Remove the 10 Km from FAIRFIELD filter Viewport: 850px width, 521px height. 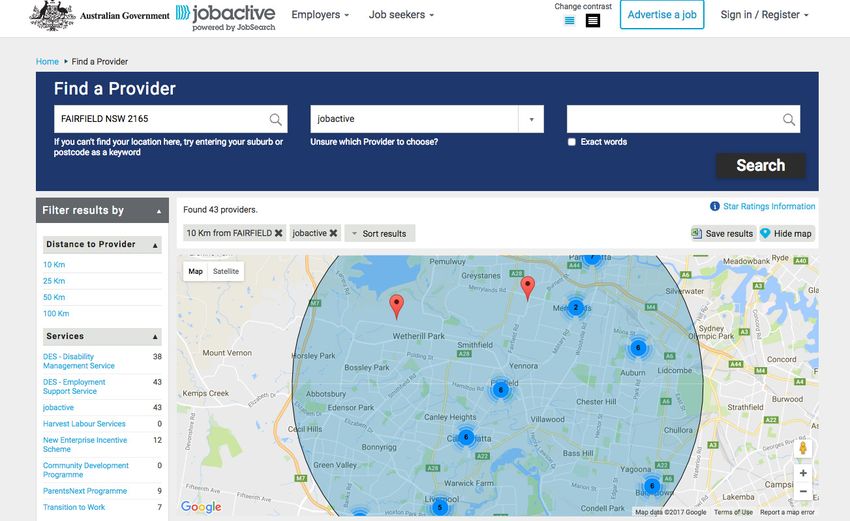(x=278, y=233)
